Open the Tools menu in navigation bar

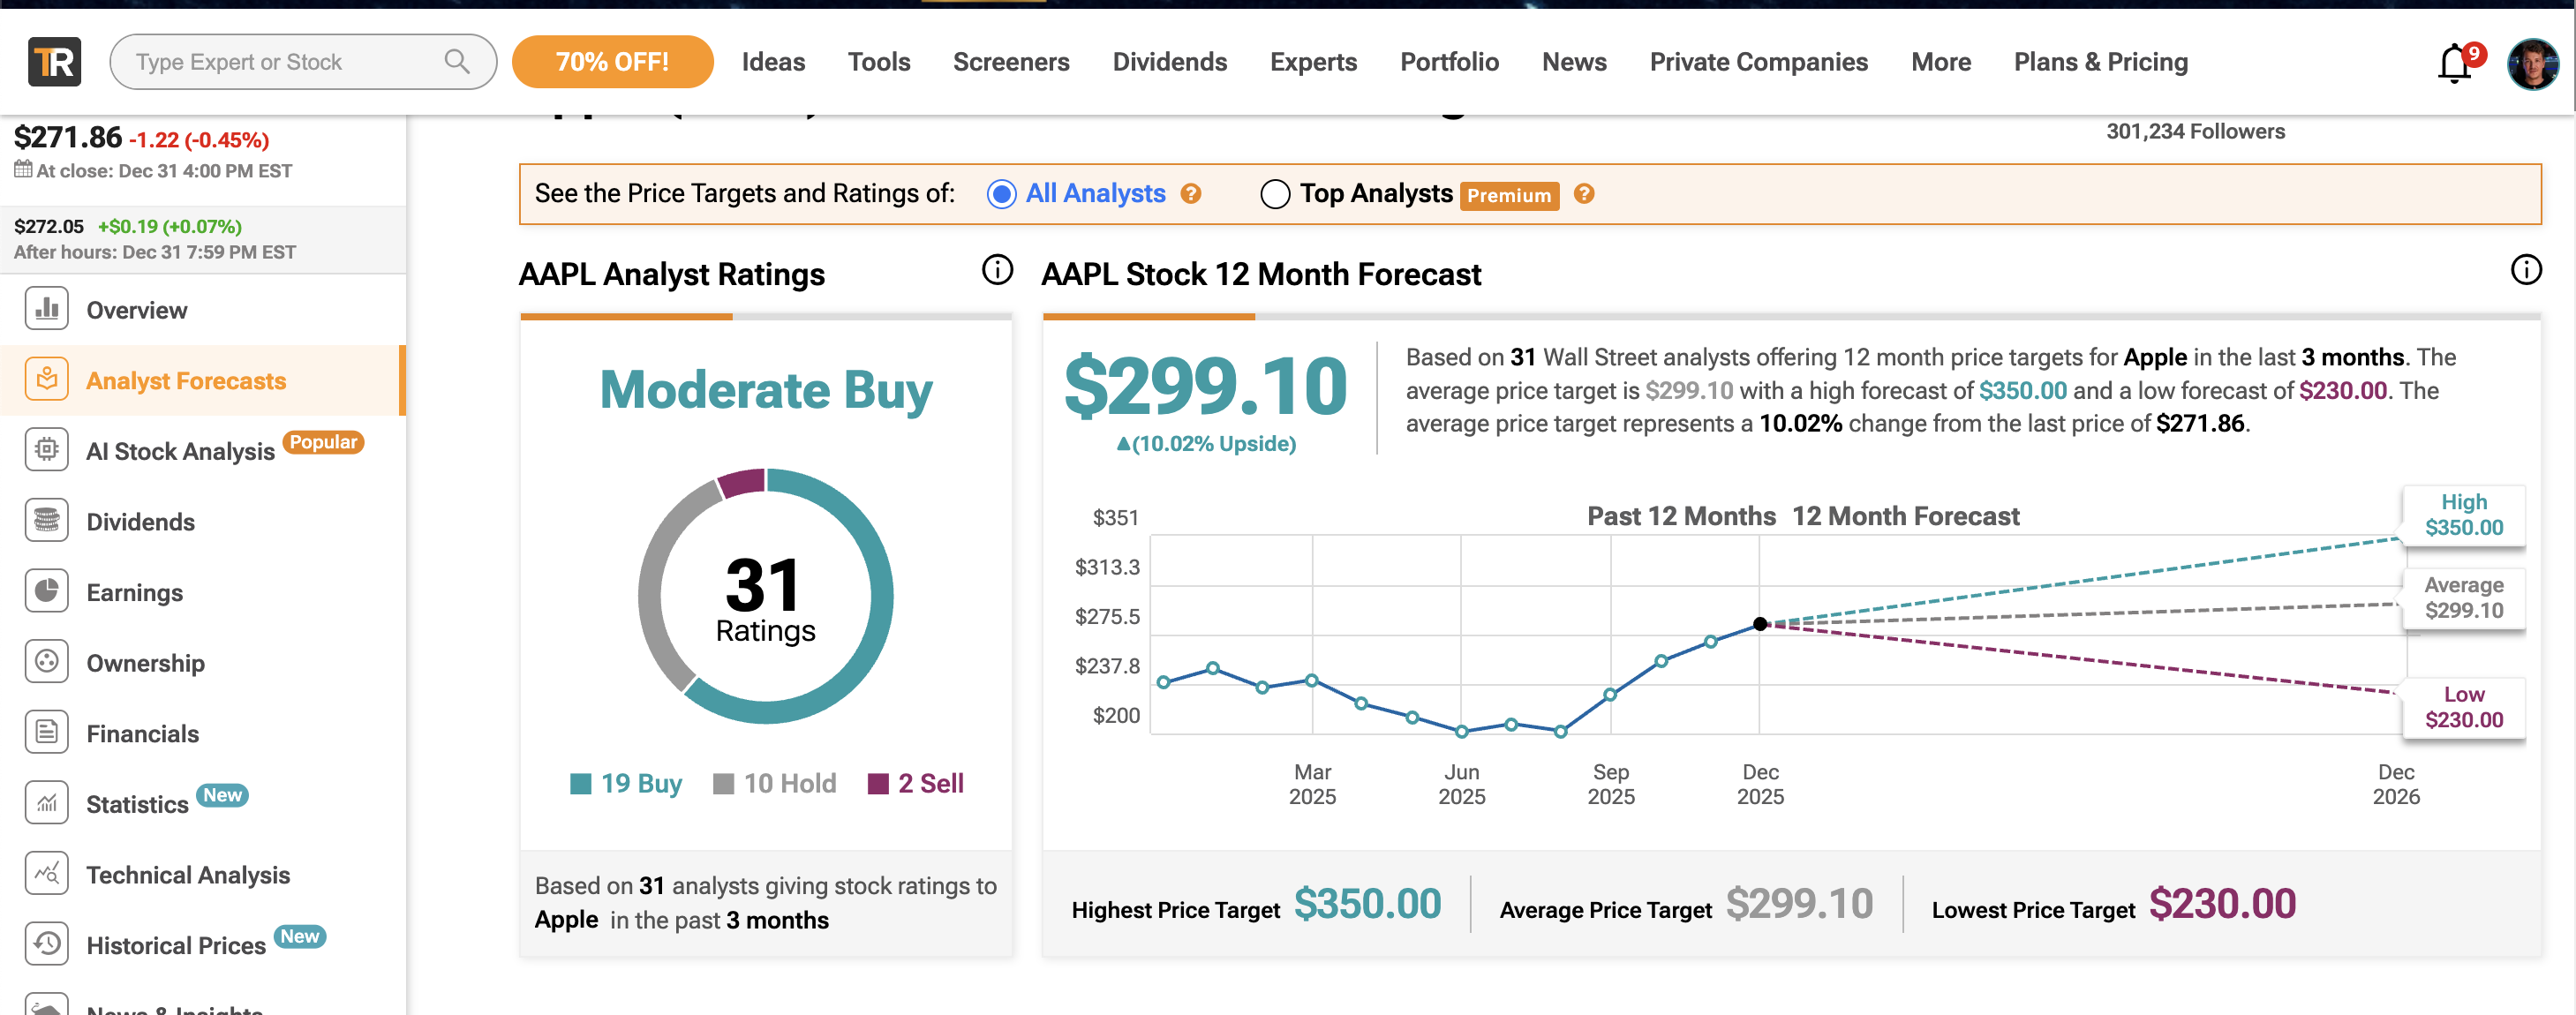tap(878, 62)
